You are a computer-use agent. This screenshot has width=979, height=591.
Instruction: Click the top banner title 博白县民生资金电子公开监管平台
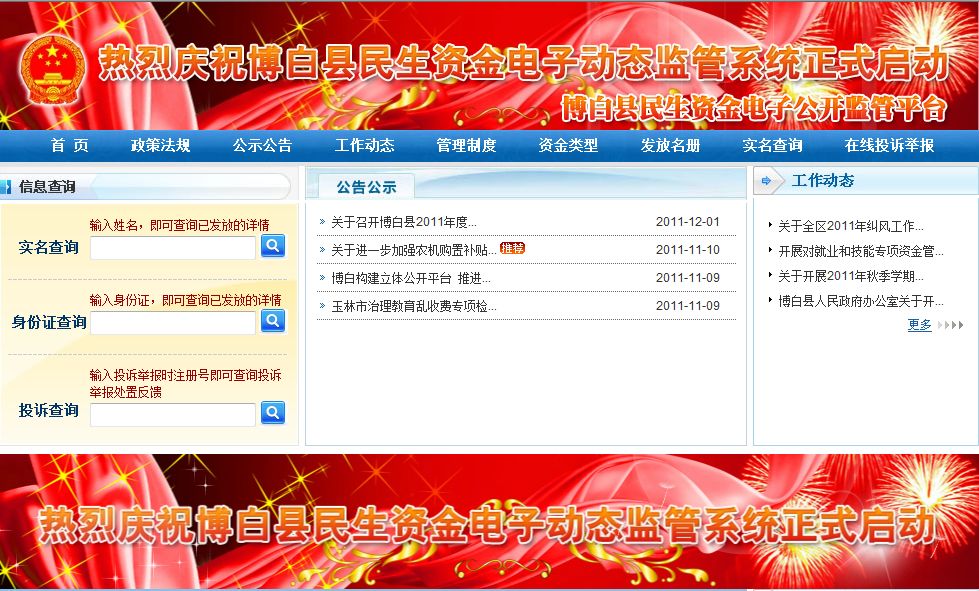tap(754, 108)
